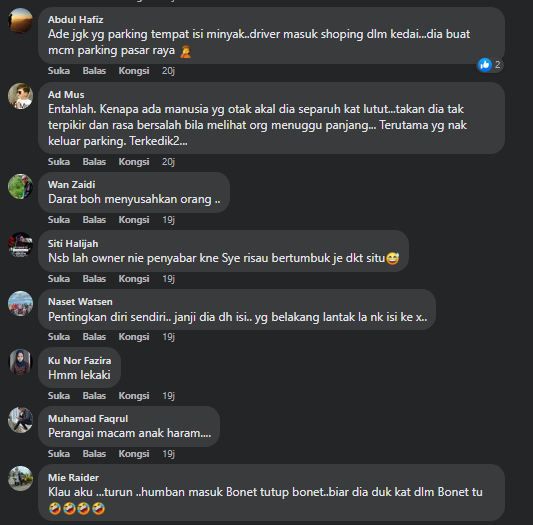This screenshot has height=525, width=533.
Task: Open Wan Zaidi's avatar image
Action: [x=20, y=186]
